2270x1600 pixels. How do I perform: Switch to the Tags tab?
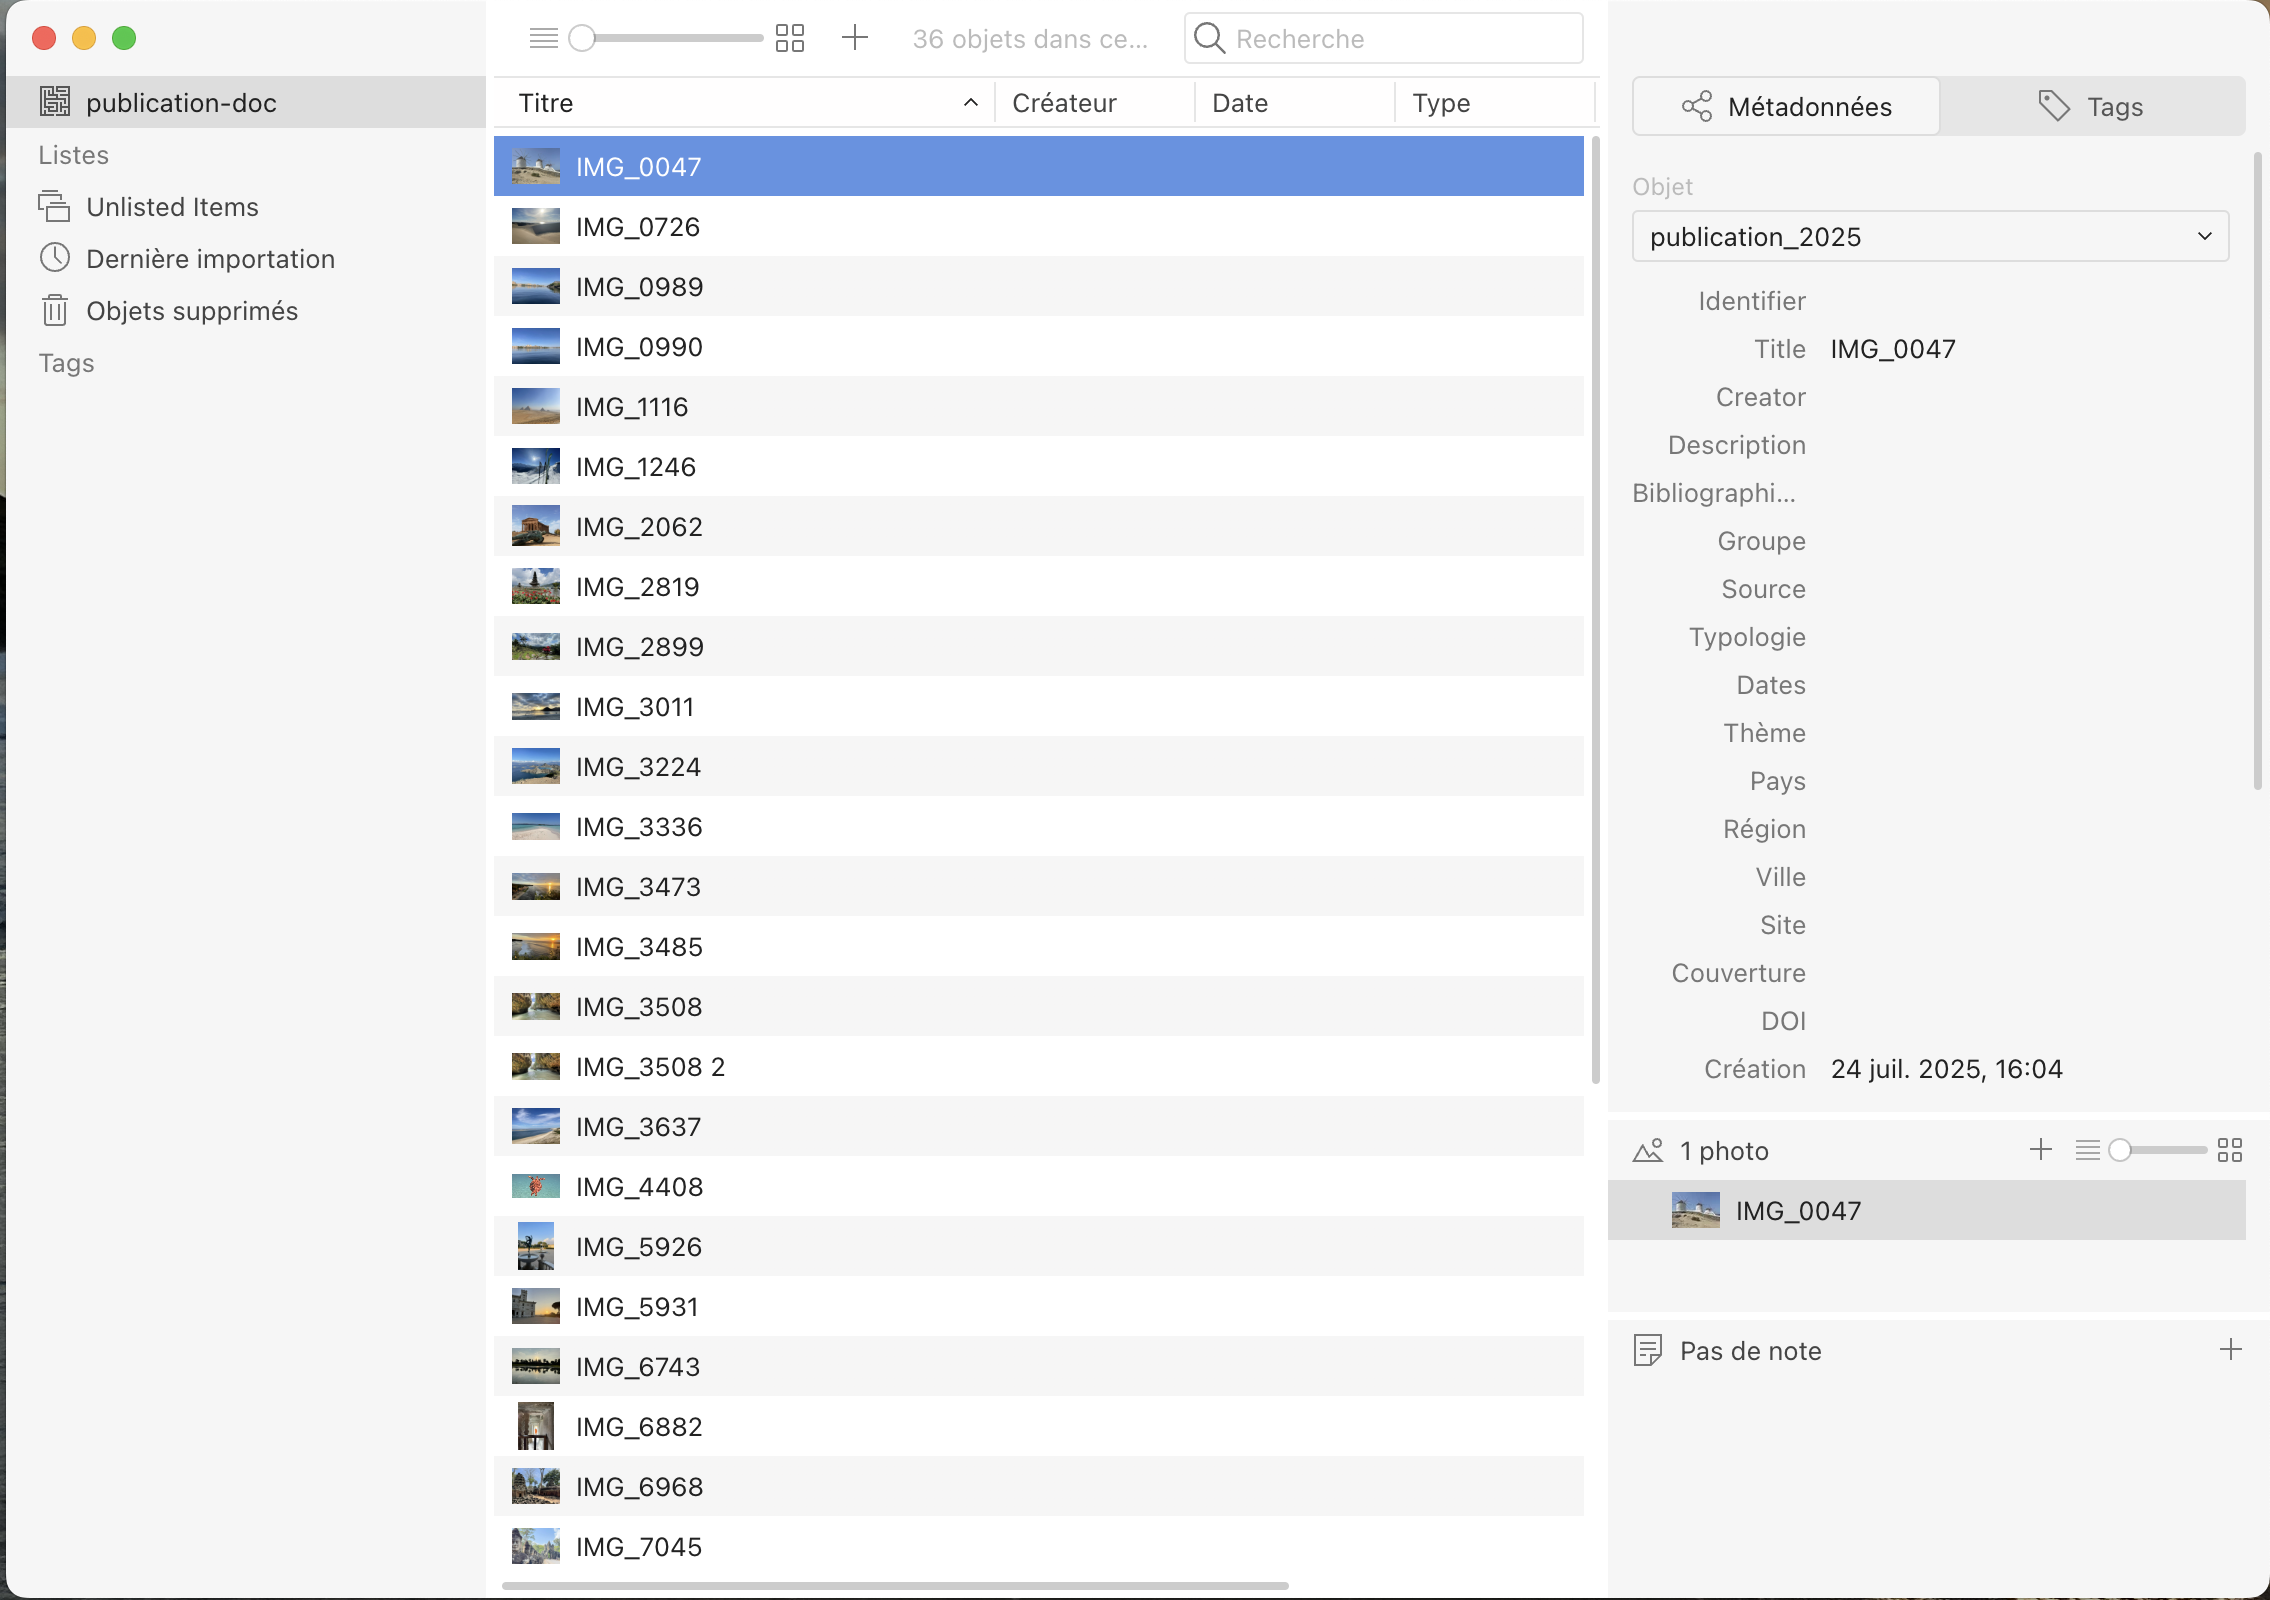(2092, 107)
